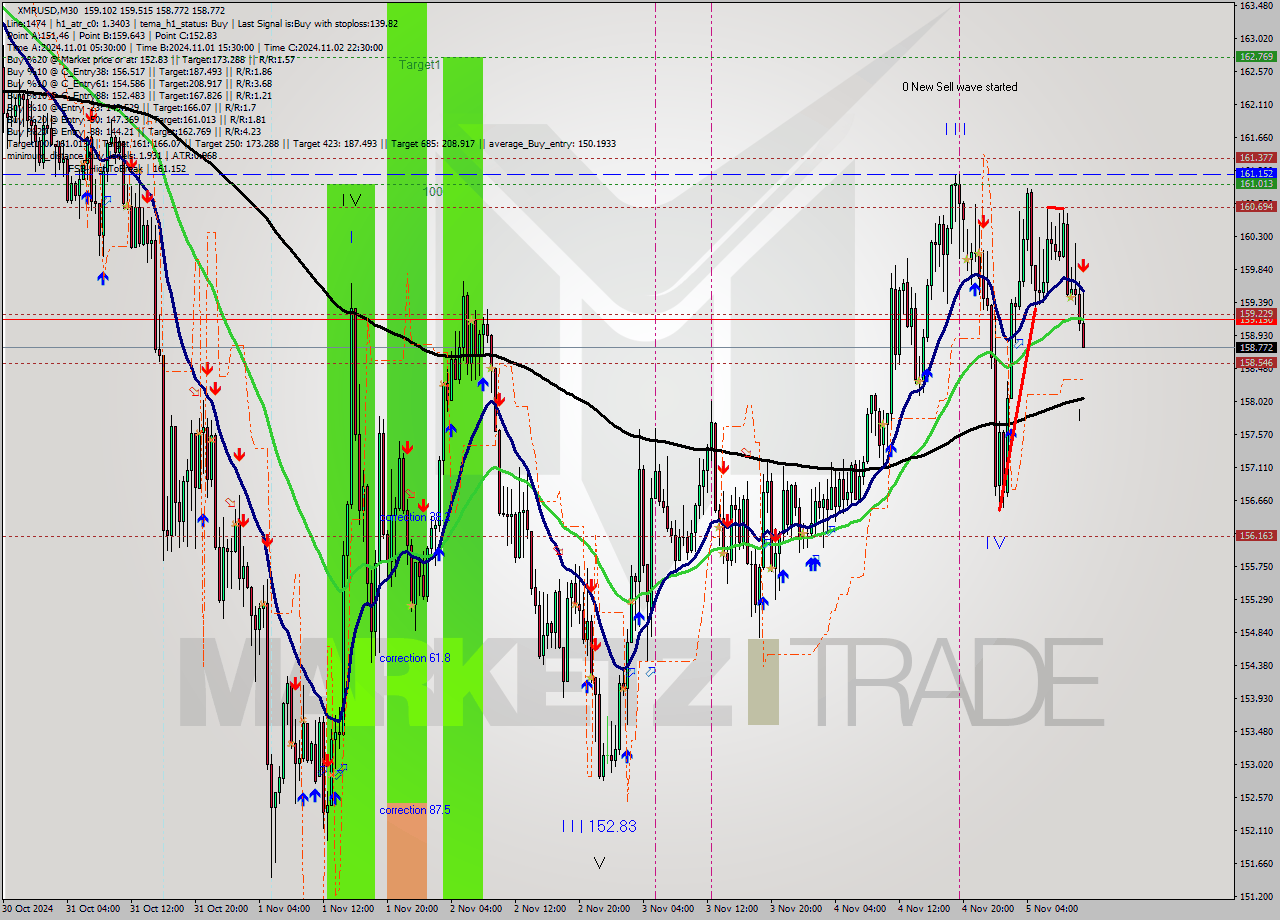Screen dimensions: 1280x920
Task: Click the 162.769 green price tag
Action: tap(1255, 57)
